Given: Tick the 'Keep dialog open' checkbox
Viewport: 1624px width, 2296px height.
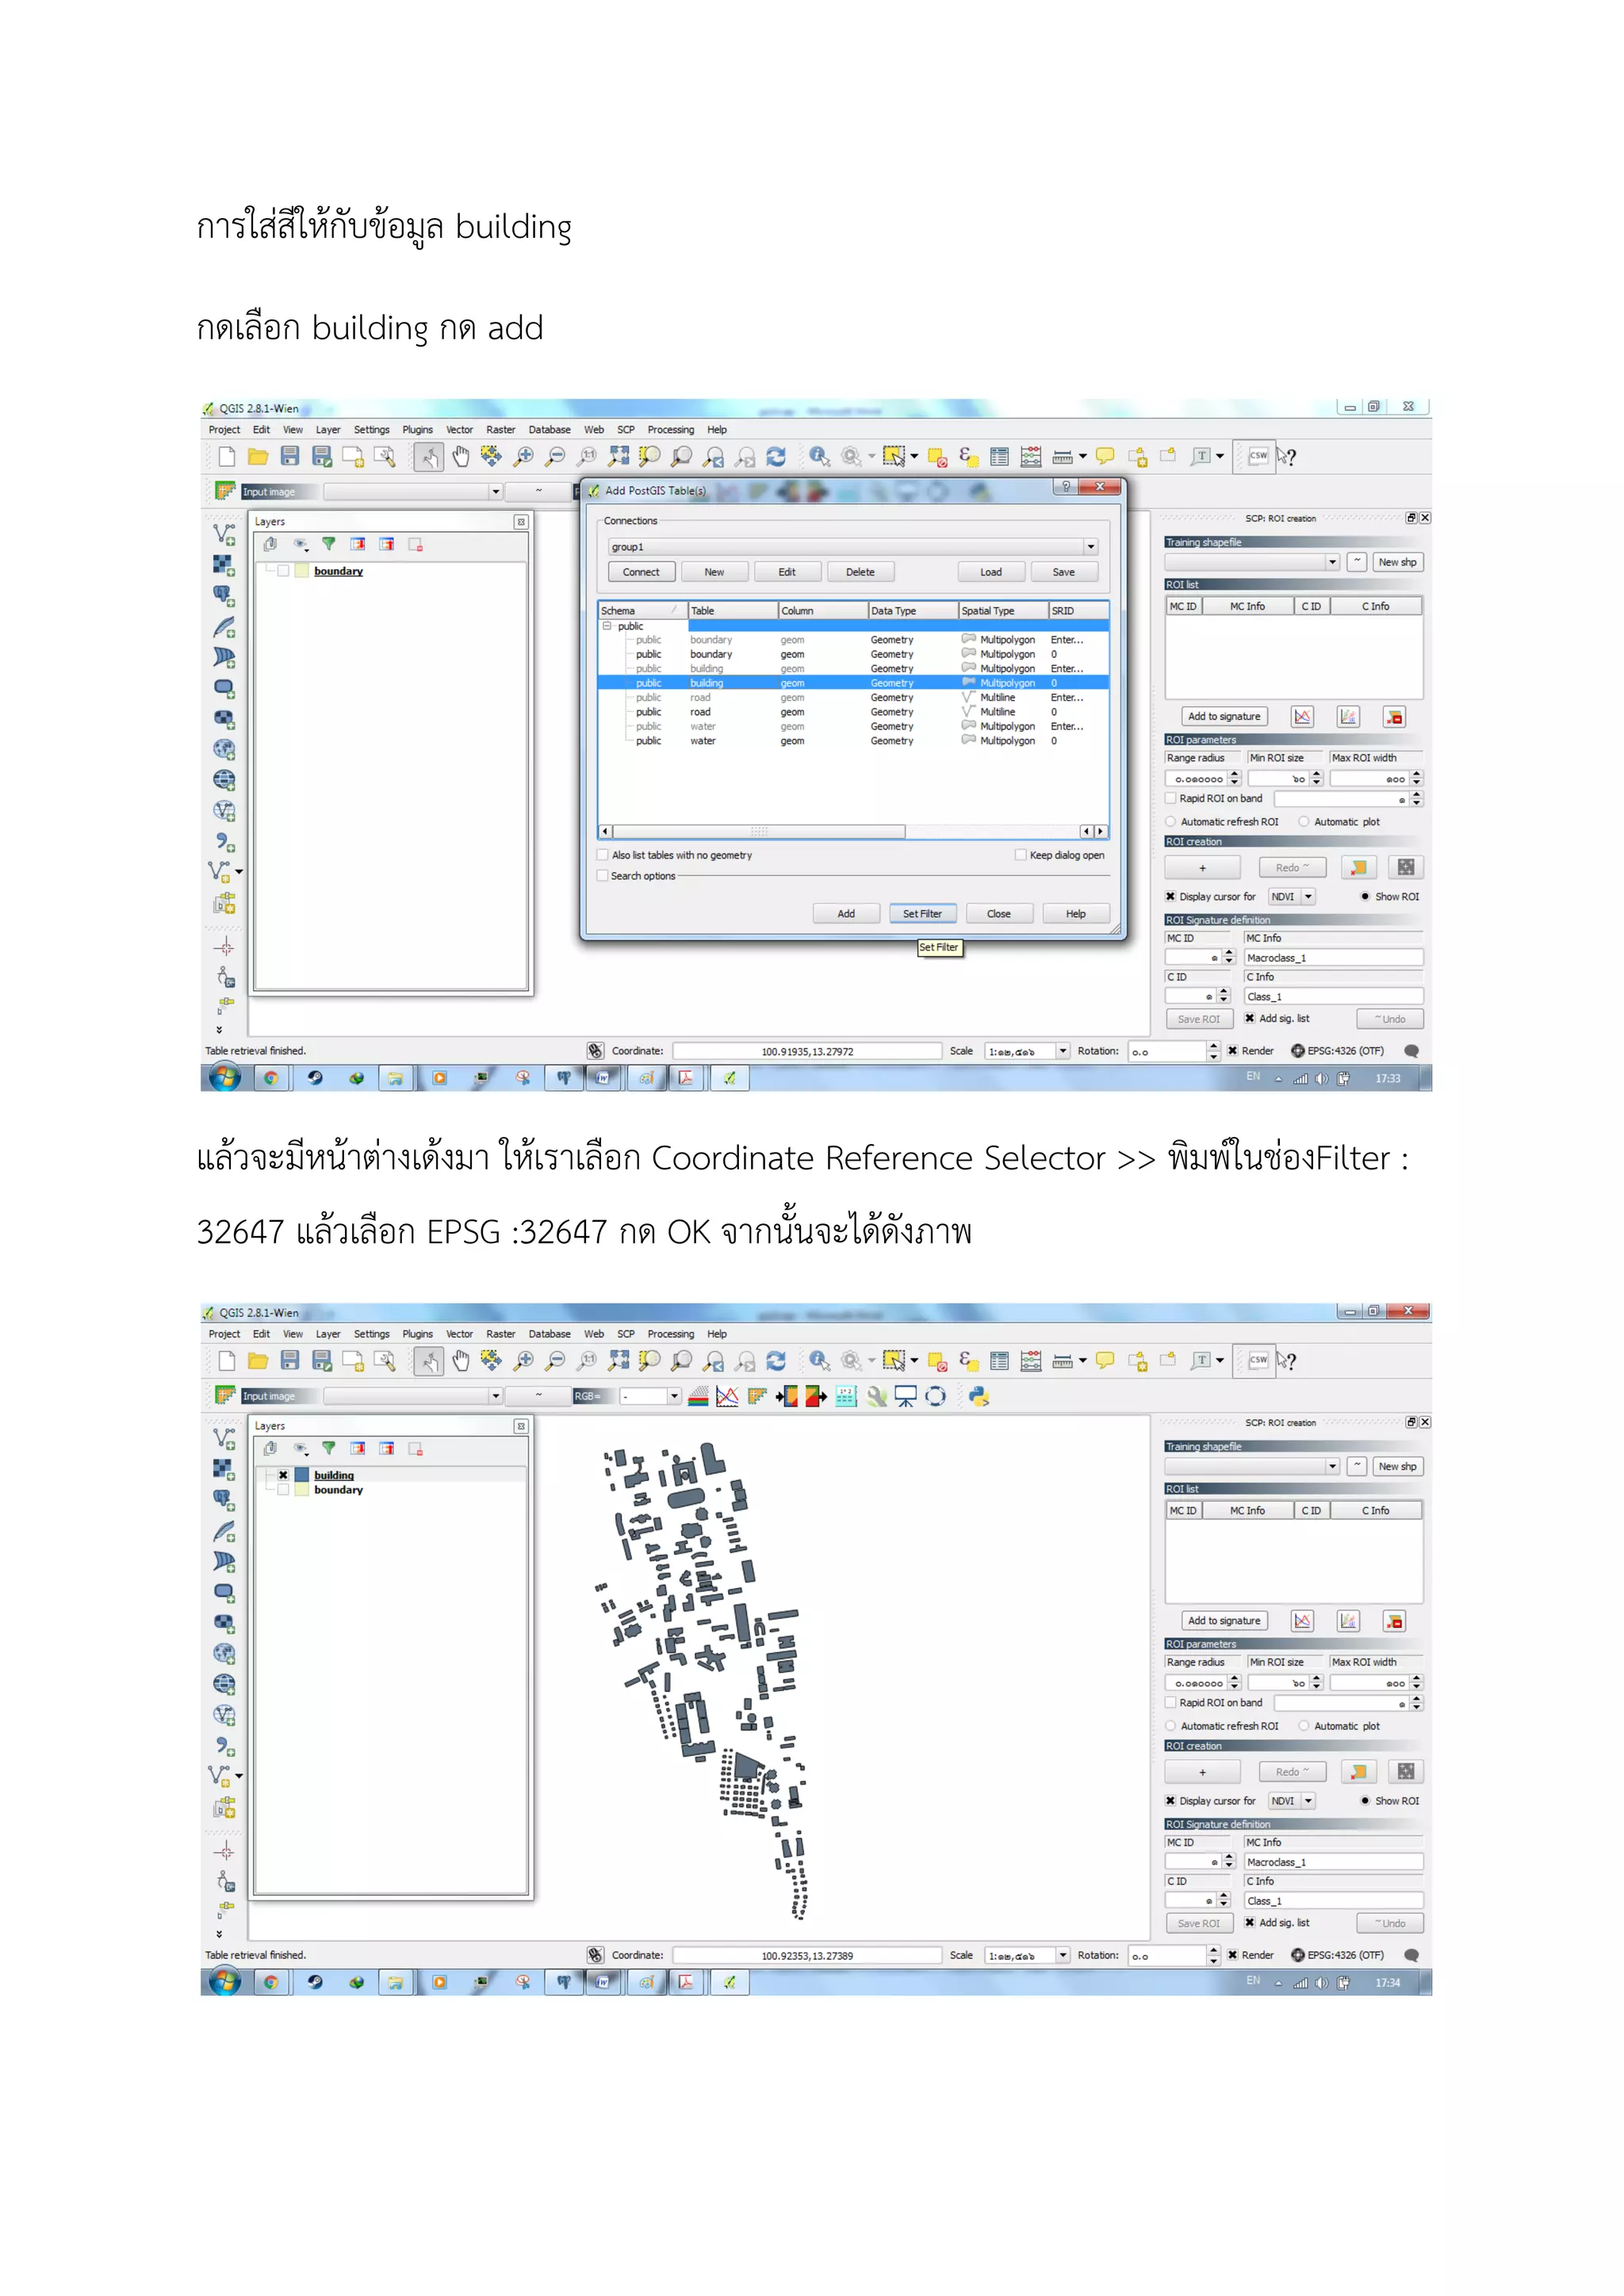Looking at the screenshot, I should (1020, 855).
